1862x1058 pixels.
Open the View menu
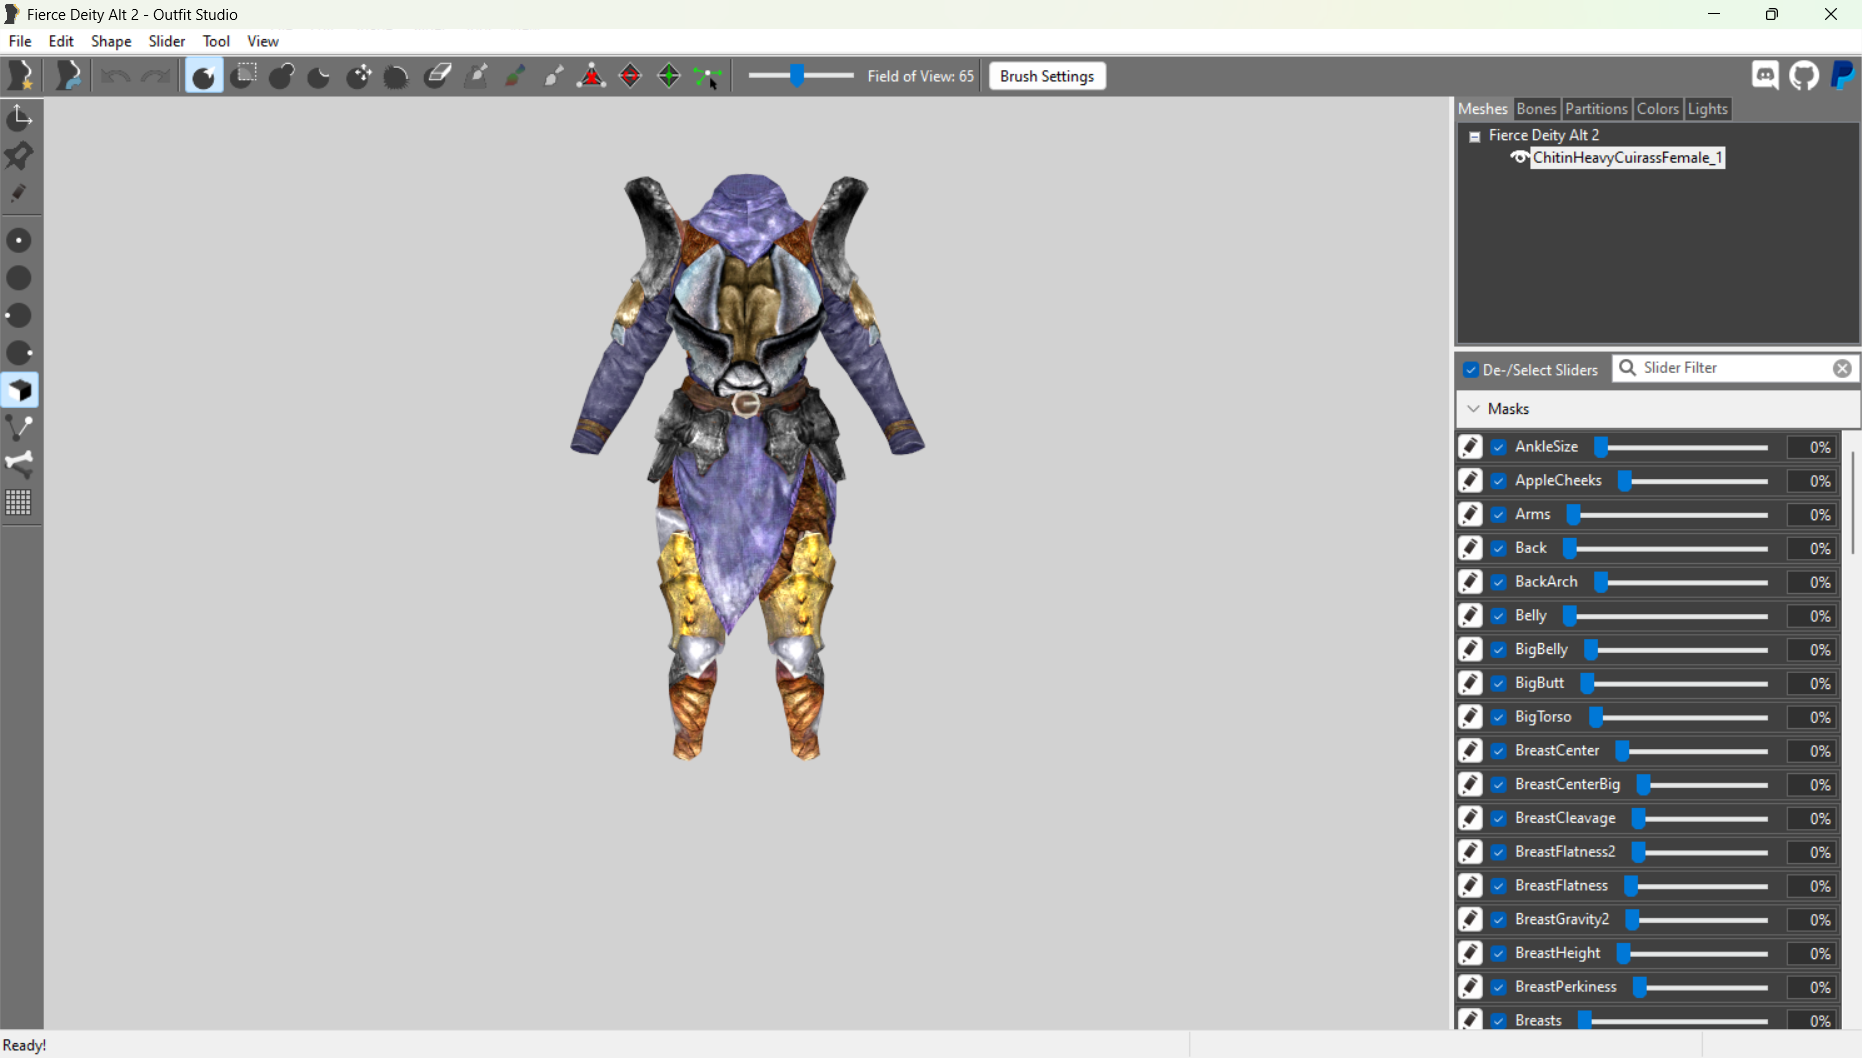(263, 41)
